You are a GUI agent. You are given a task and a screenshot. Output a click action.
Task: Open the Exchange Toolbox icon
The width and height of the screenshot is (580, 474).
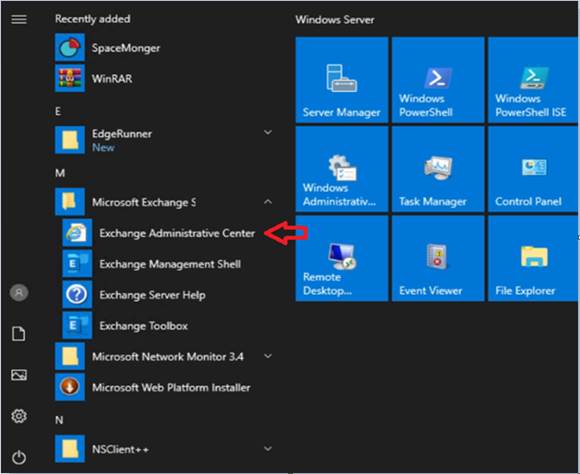[x=77, y=325]
